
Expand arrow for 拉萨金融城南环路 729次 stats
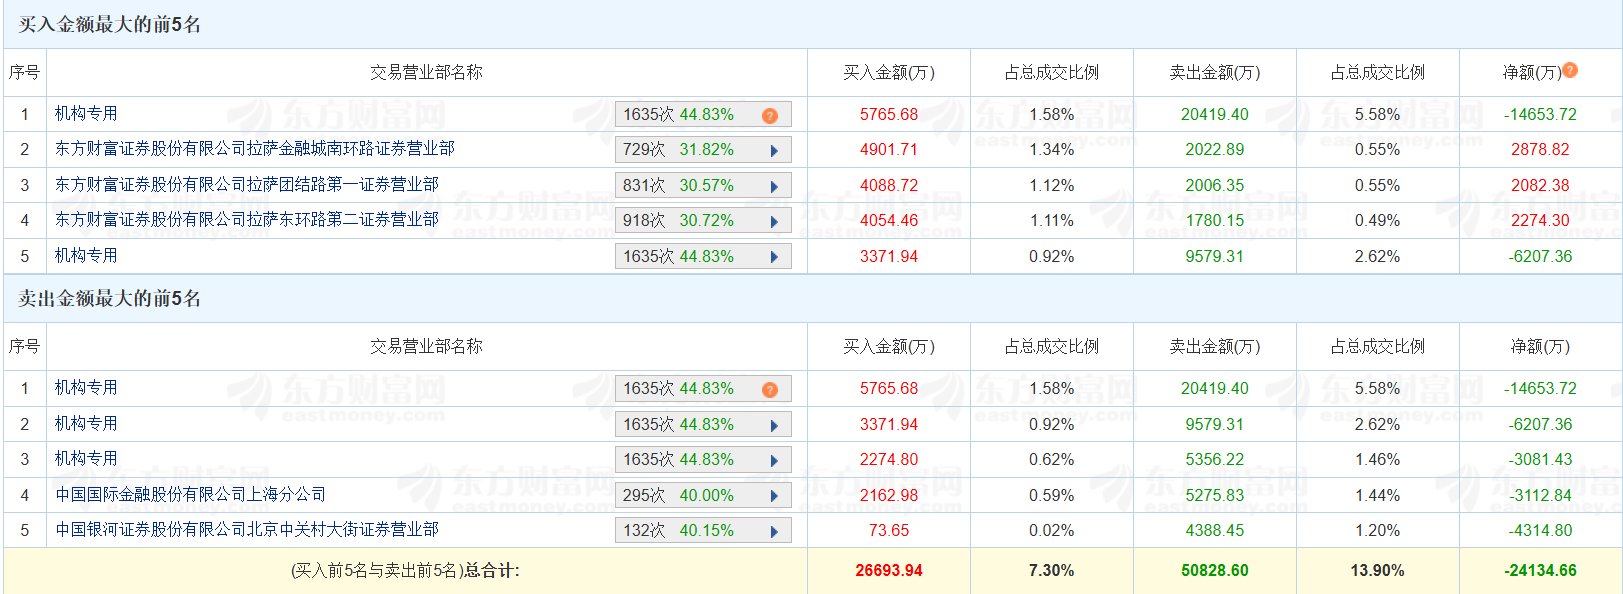774,151
